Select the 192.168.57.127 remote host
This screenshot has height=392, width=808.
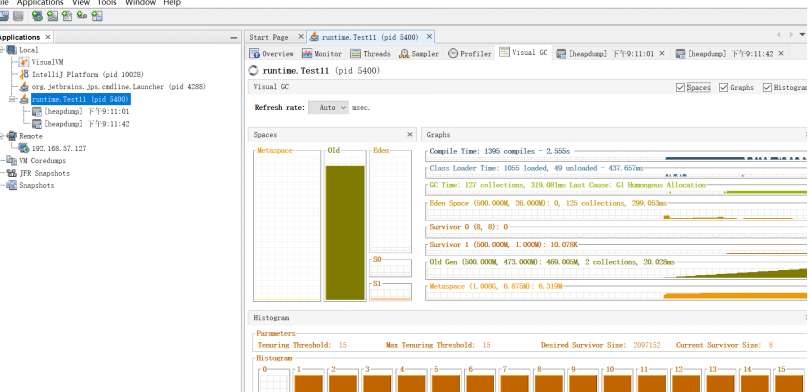pyautogui.click(x=59, y=148)
